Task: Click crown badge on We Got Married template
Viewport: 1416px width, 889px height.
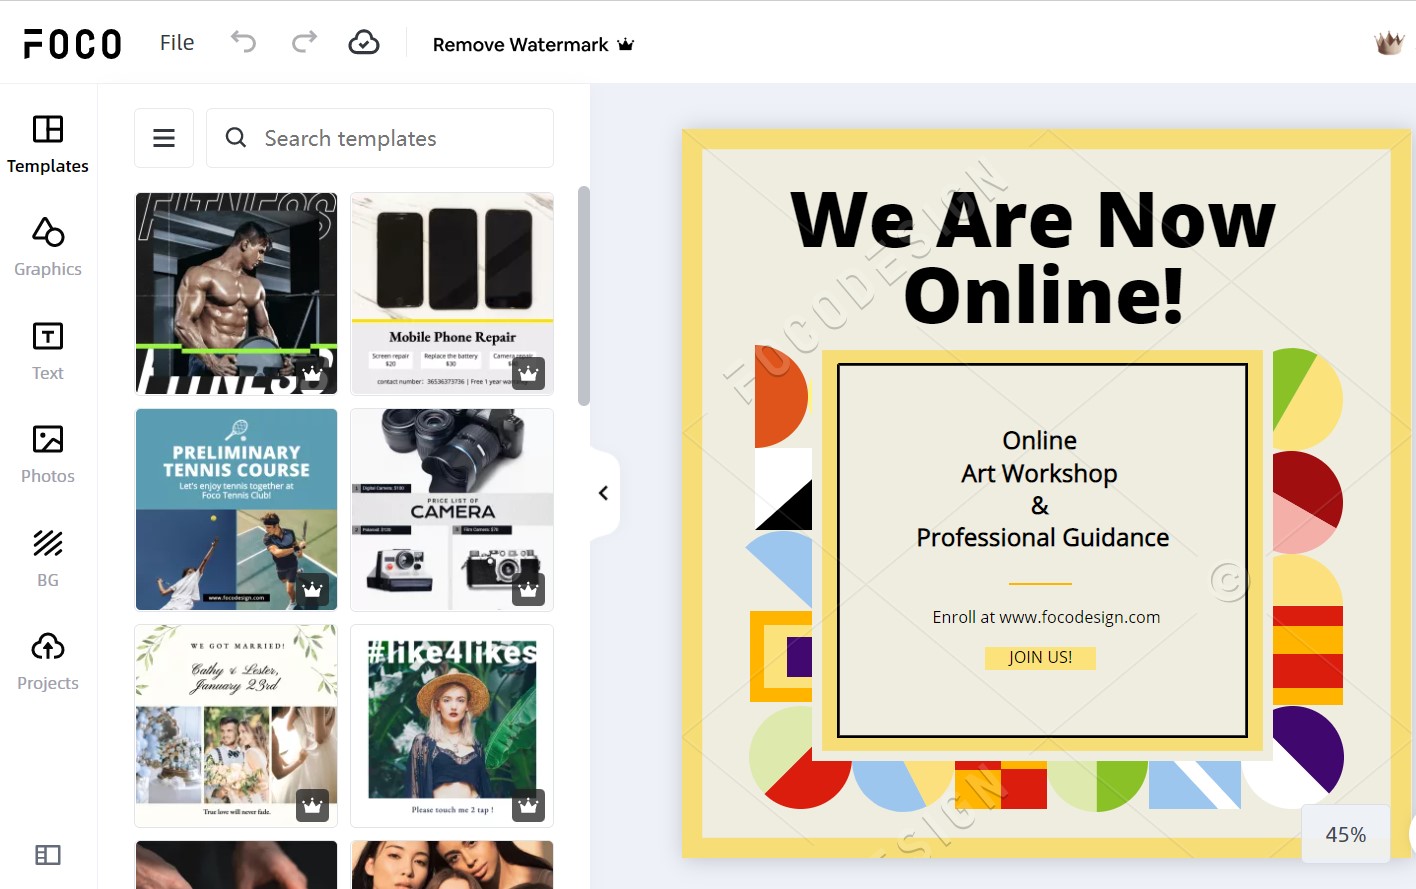Action: tap(313, 805)
